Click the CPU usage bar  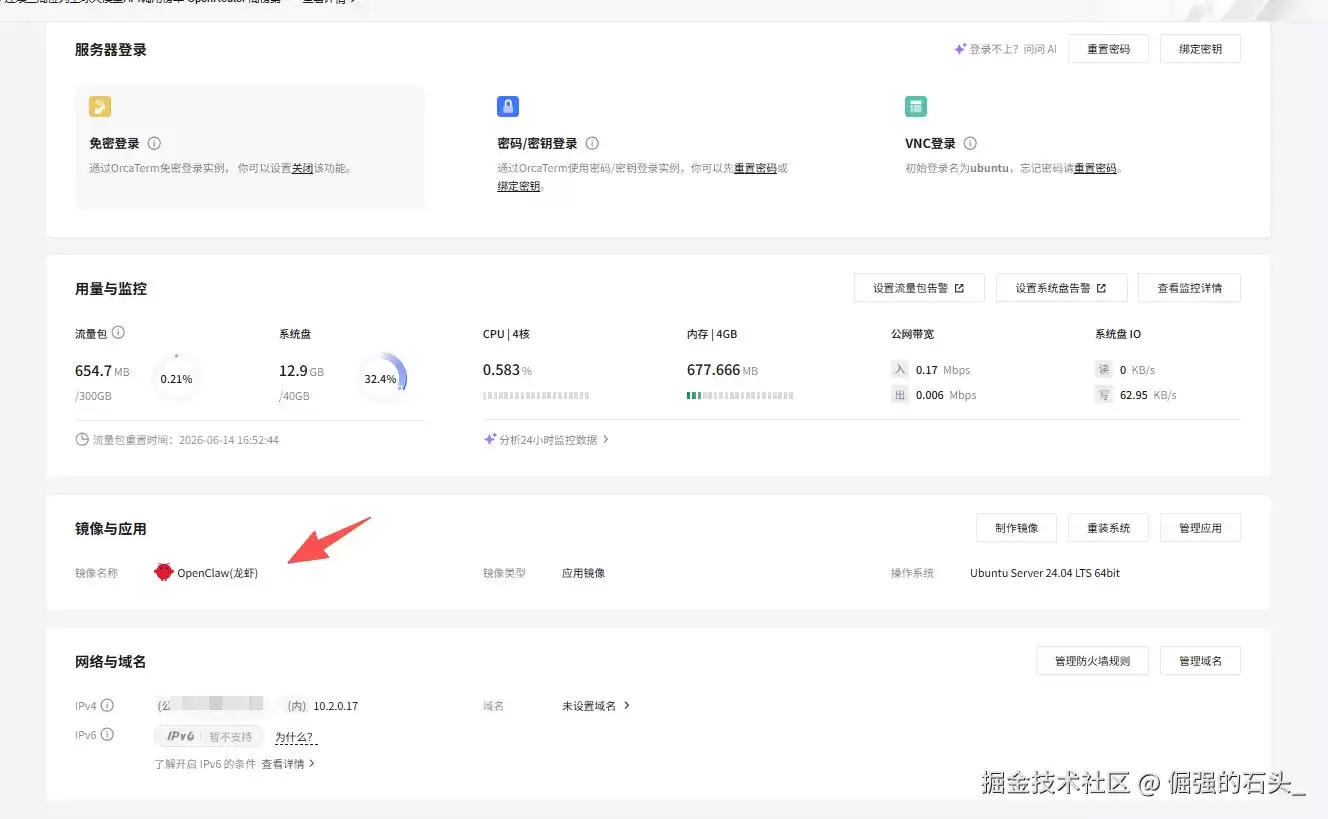(x=536, y=396)
